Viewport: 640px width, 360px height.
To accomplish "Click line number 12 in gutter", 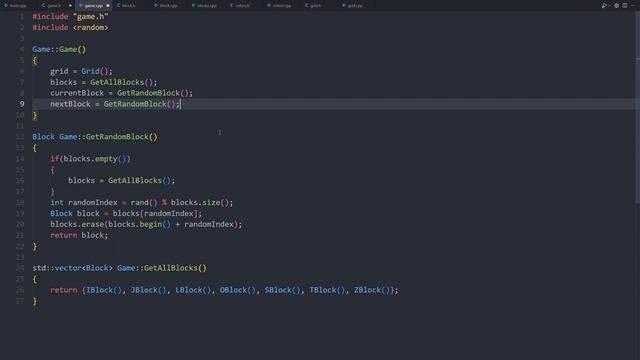I will coord(20,137).
